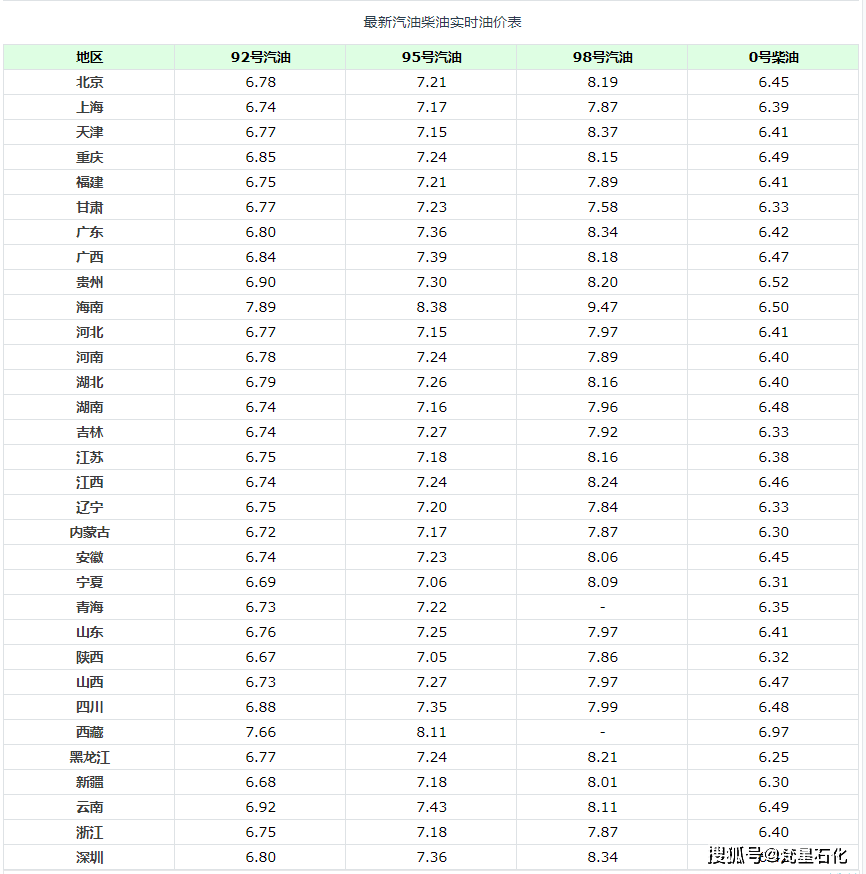The height and width of the screenshot is (874, 866).
Task: Select the 北京 region cell
Action: (89, 82)
